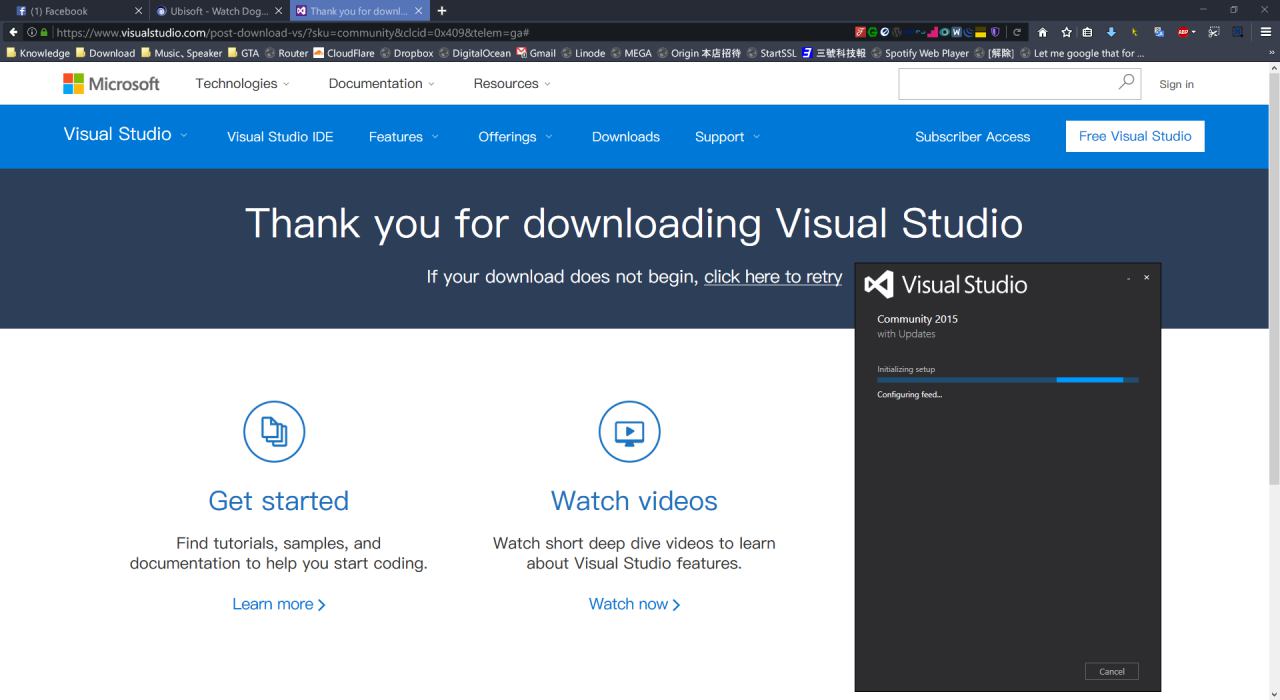This screenshot has height=700, width=1280.
Task: Open the Firefox hamburger menu
Action: [1265, 33]
